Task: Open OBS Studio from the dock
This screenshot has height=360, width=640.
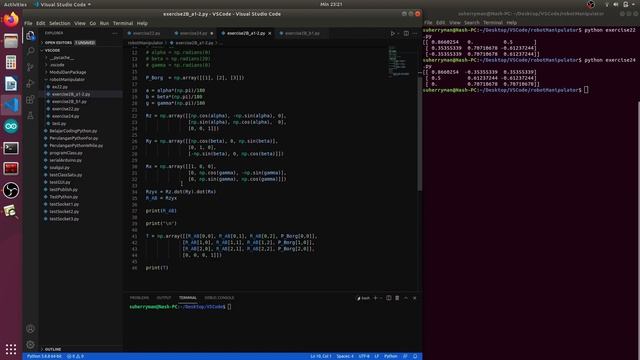Action: click(x=11, y=190)
